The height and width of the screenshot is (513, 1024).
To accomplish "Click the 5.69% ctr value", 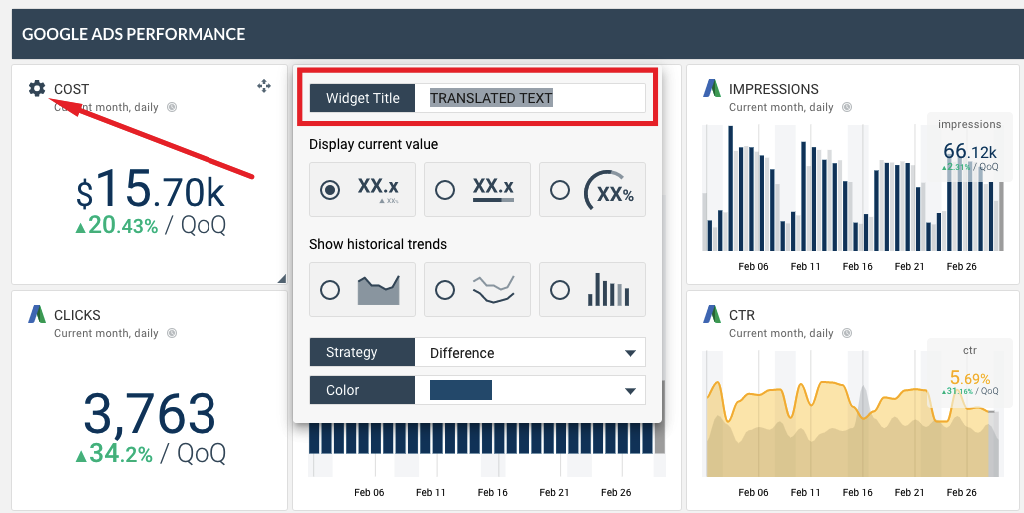I will coord(970,377).
